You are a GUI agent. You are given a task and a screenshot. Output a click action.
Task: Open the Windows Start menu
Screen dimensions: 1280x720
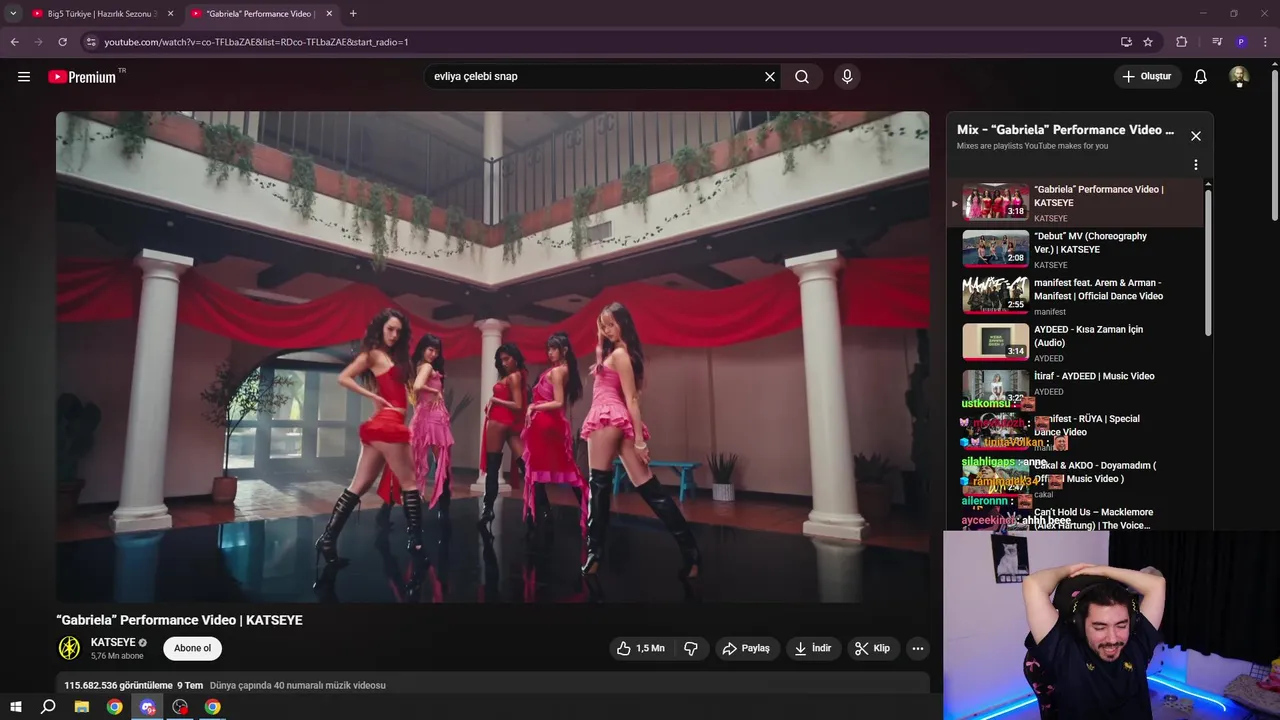point(16,707)
